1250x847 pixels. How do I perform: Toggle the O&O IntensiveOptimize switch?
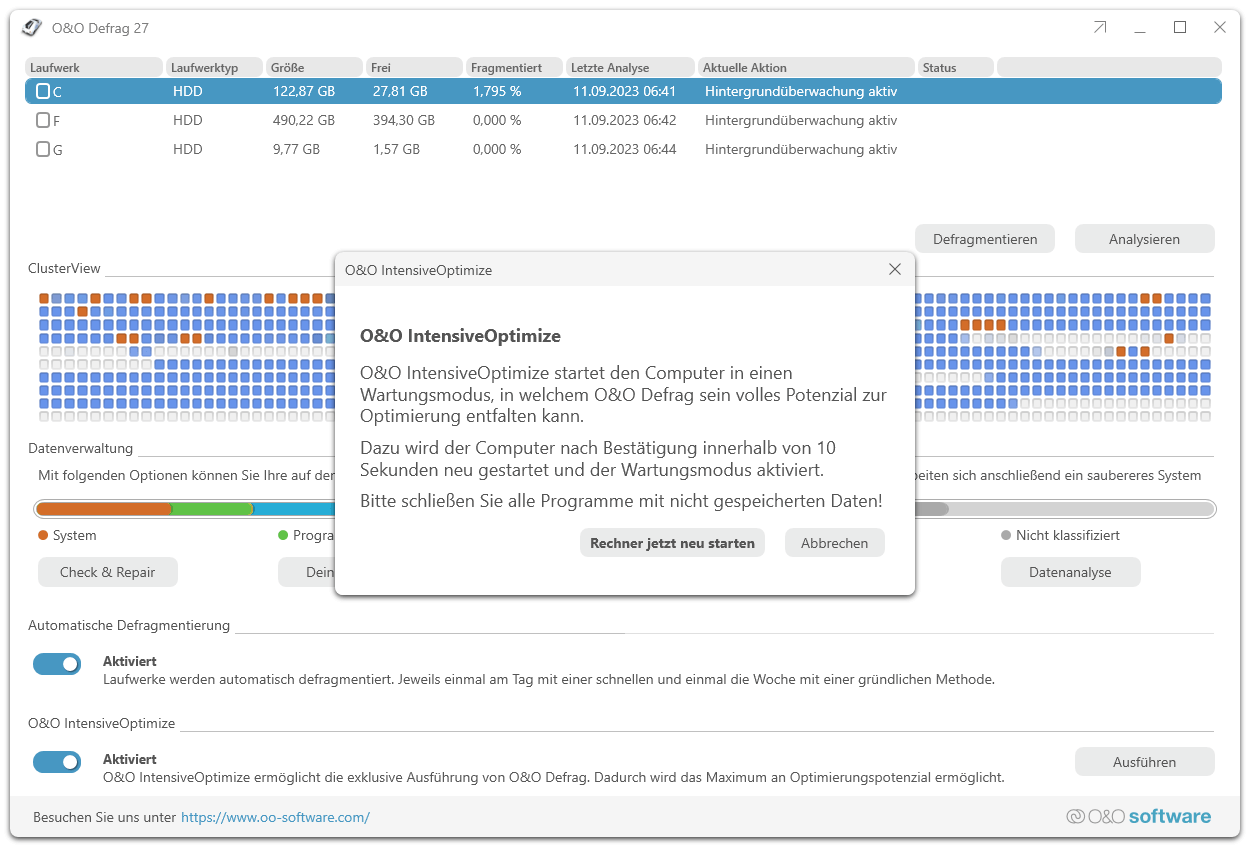(57, 762)
